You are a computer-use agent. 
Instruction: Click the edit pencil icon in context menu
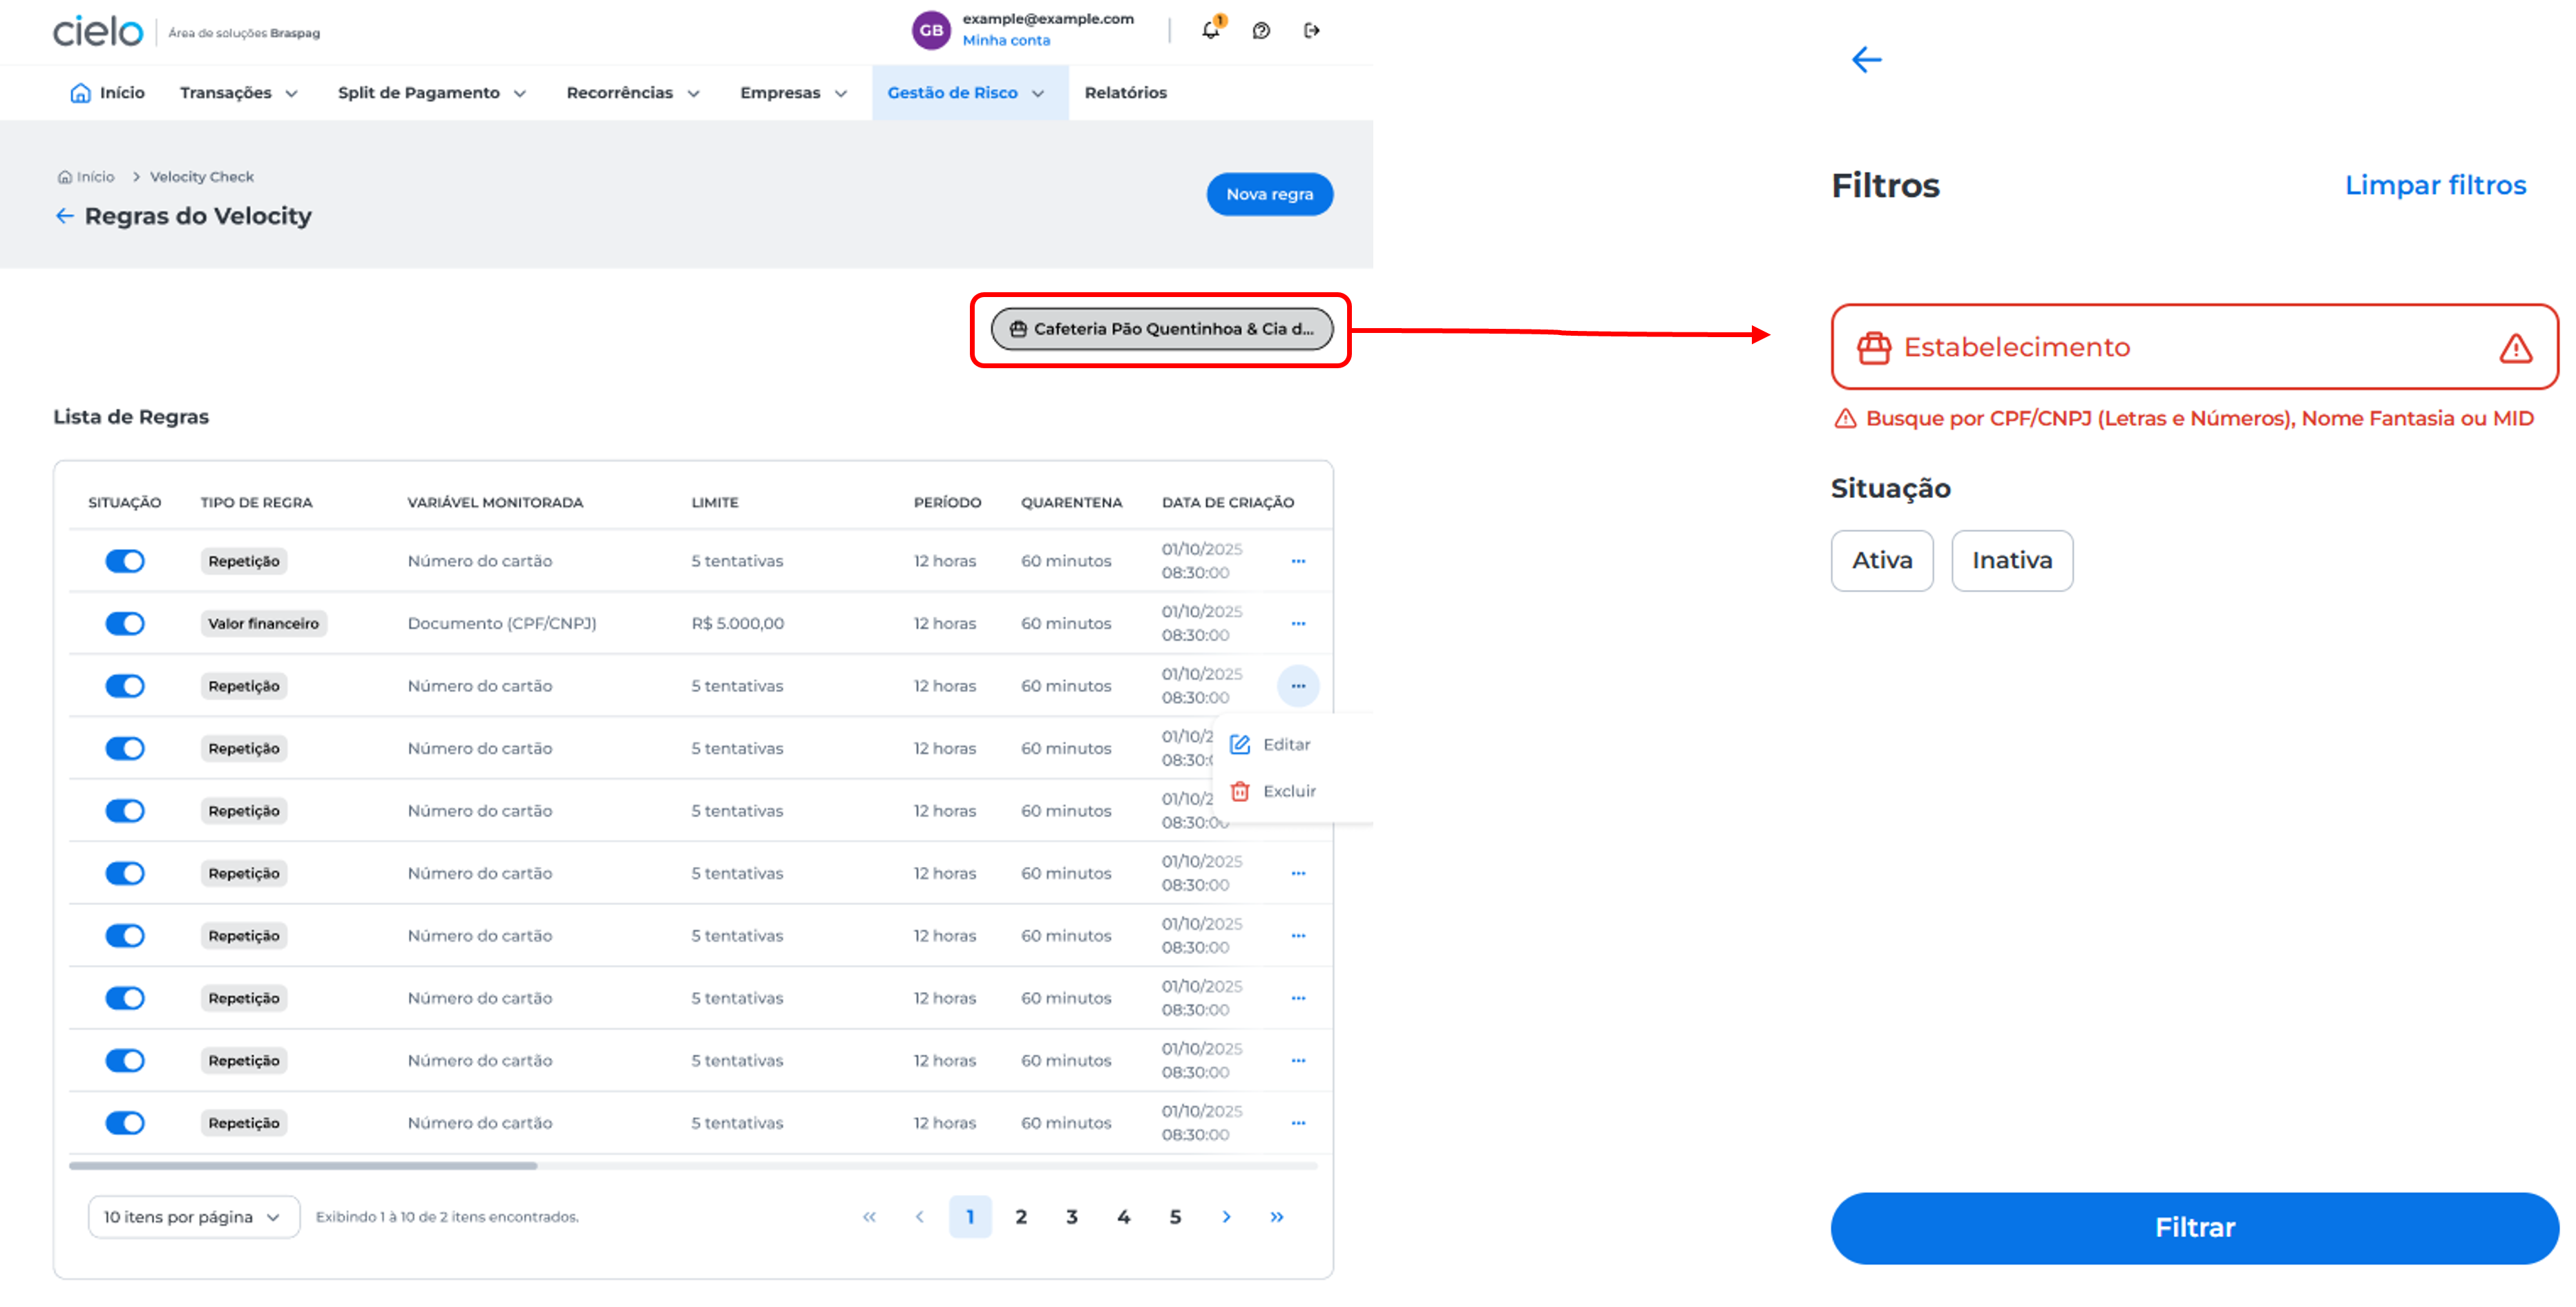(x=1240, y=745)
